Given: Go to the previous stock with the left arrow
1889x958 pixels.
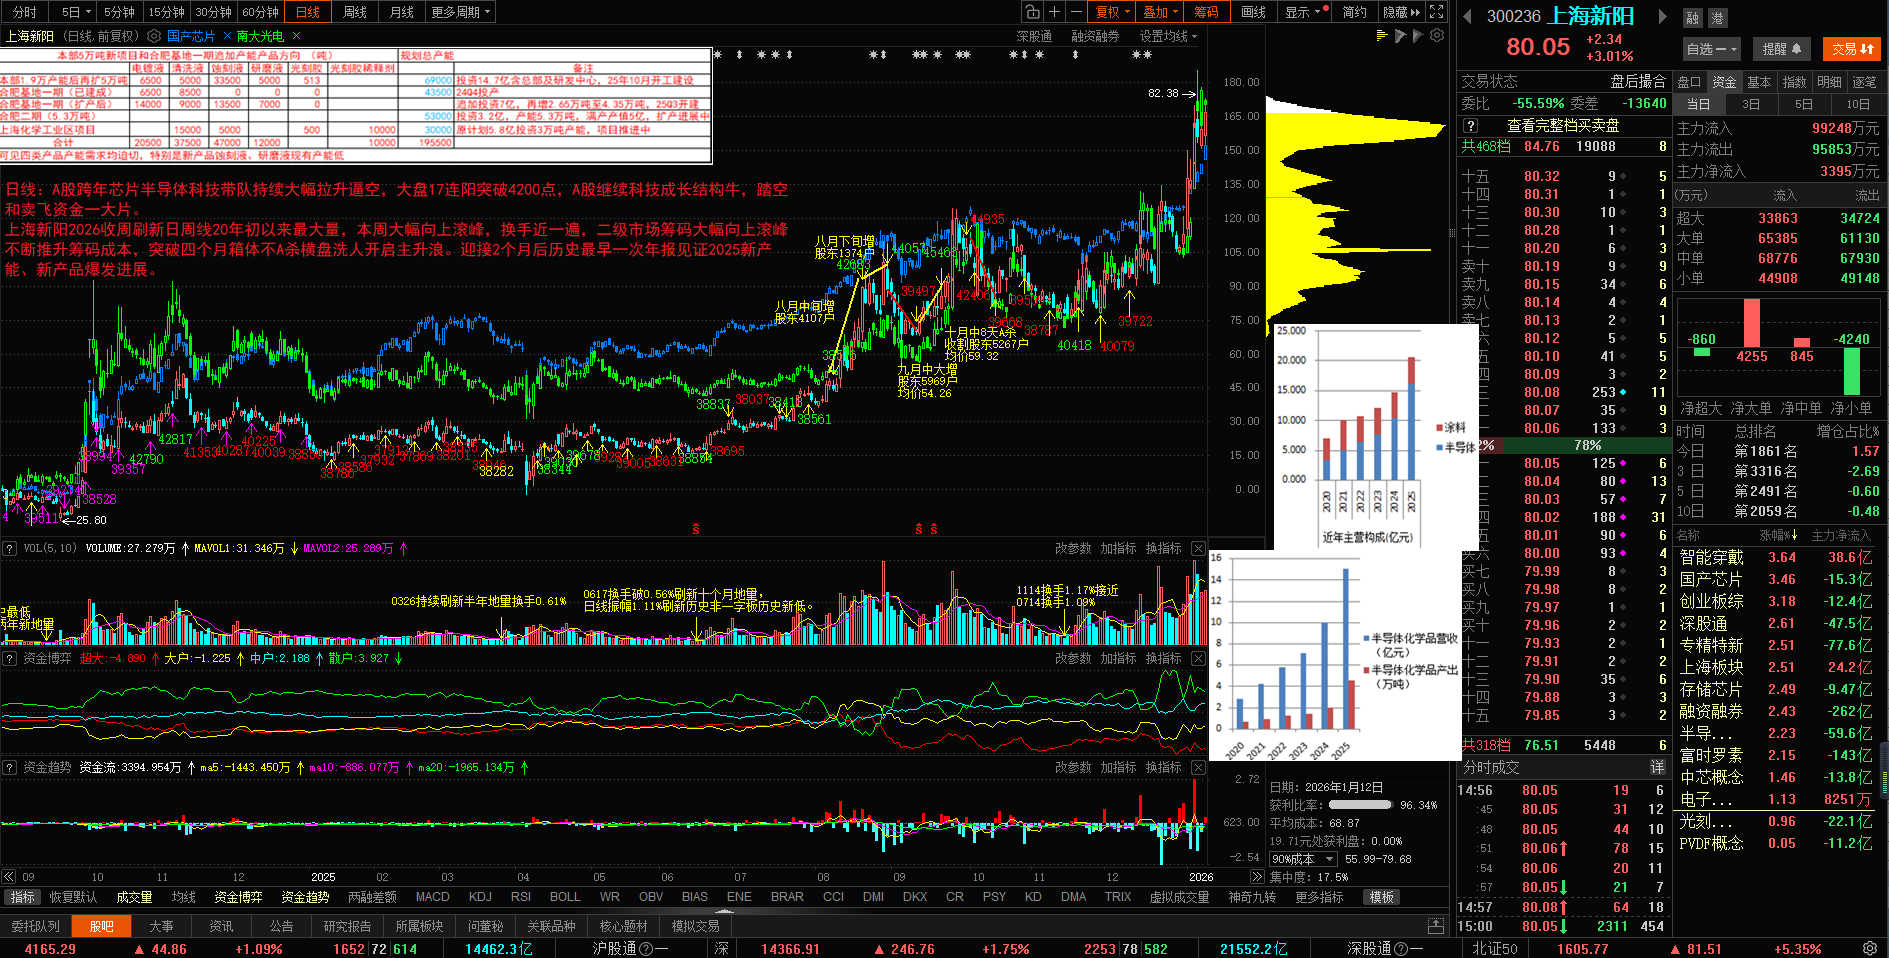Looking at the screenshot, I should coord(1468,16).
